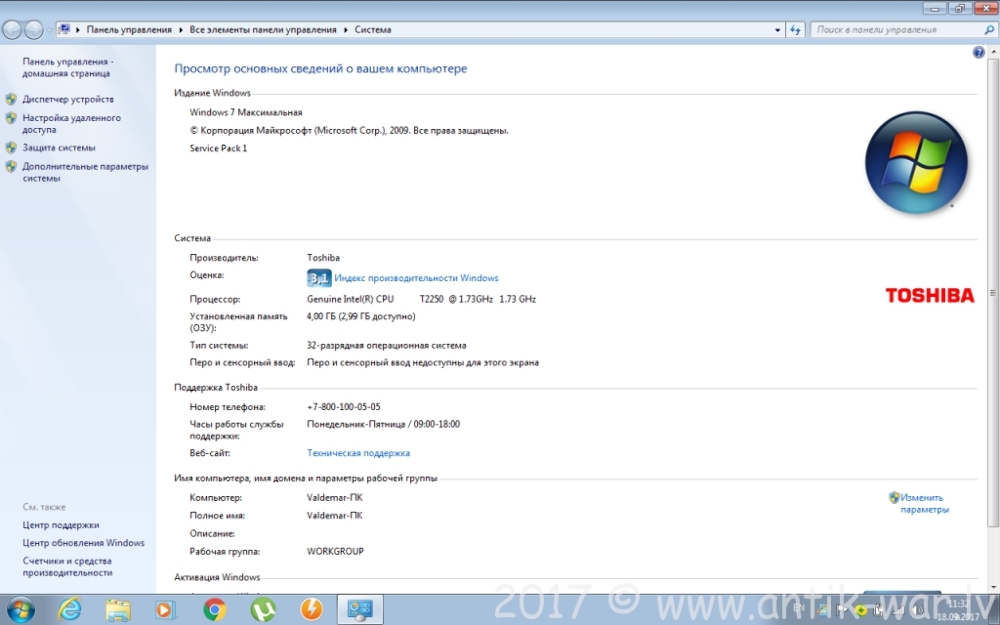Image resolution: width=1000 pixels, height=625 pixels.
Task: Click the magnifying glass search icon
Action: tap(989, 30)
